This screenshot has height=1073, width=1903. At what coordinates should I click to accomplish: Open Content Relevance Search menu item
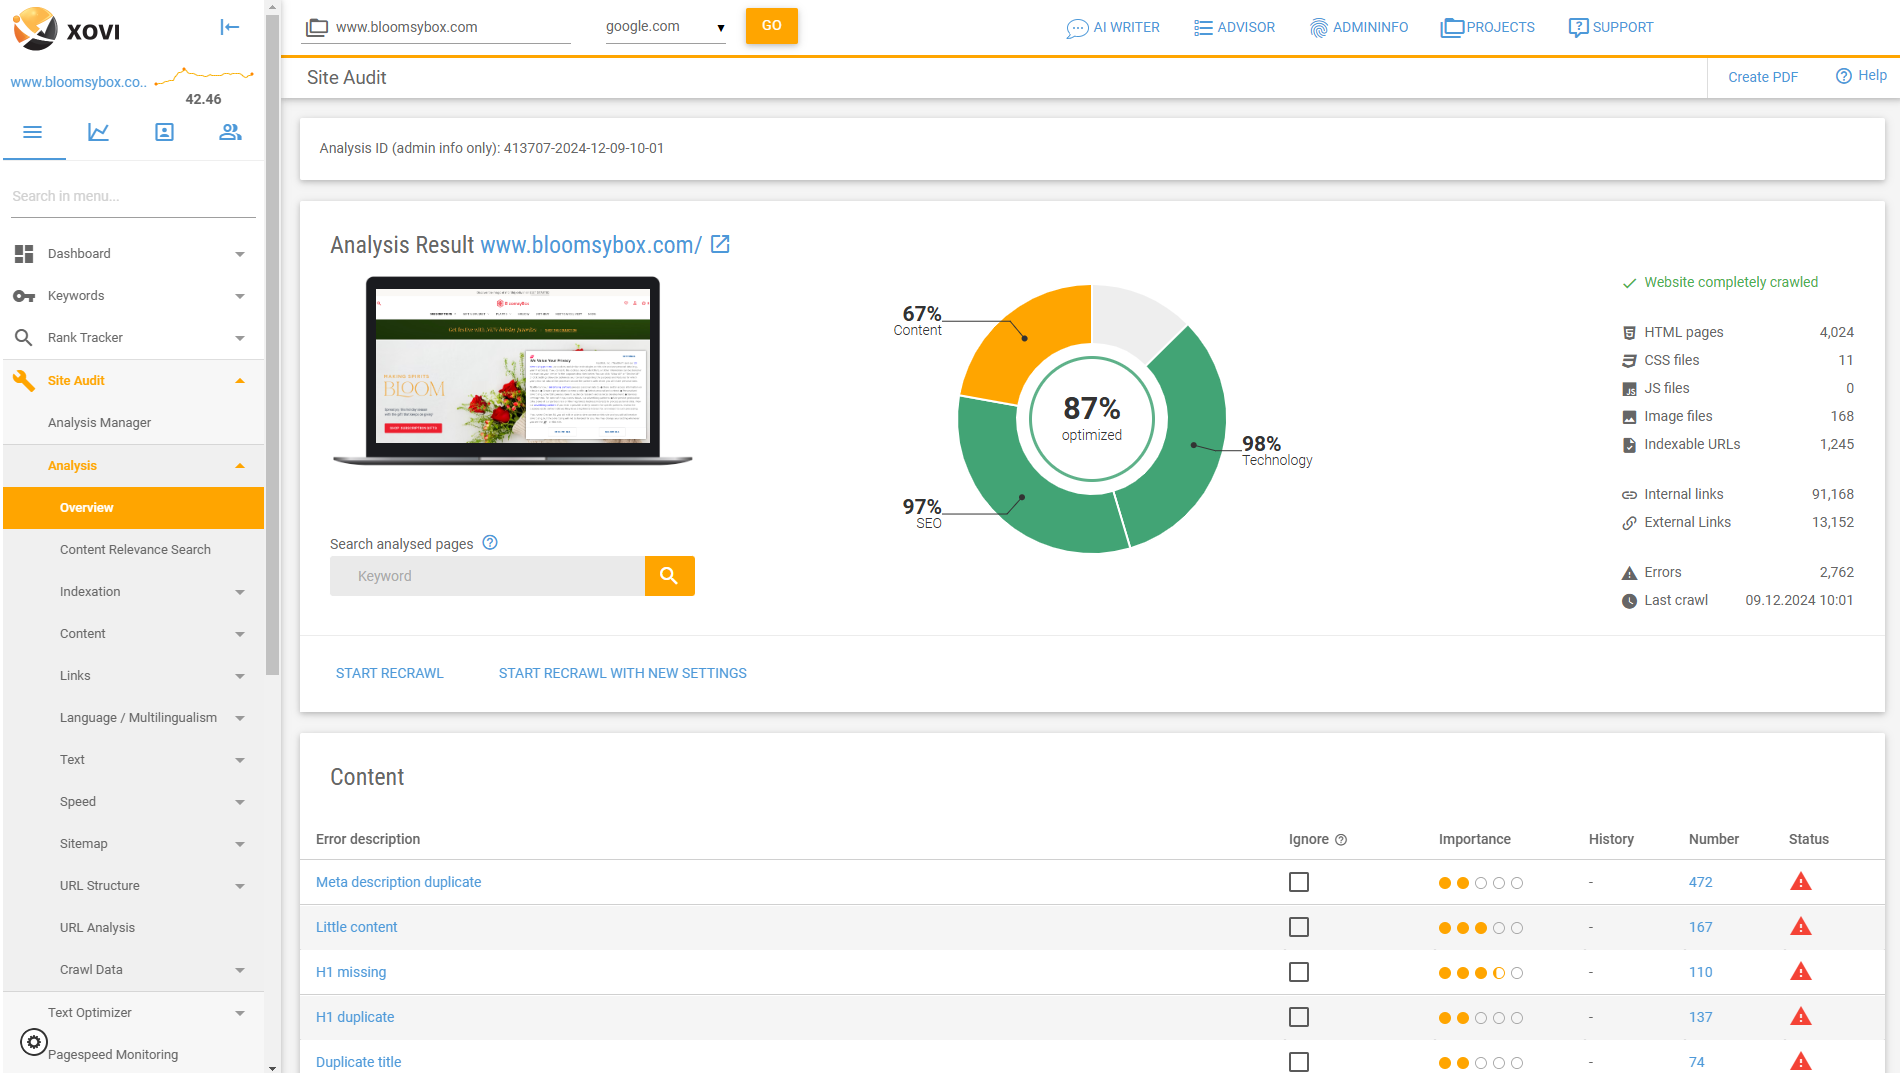coord(135,550)
